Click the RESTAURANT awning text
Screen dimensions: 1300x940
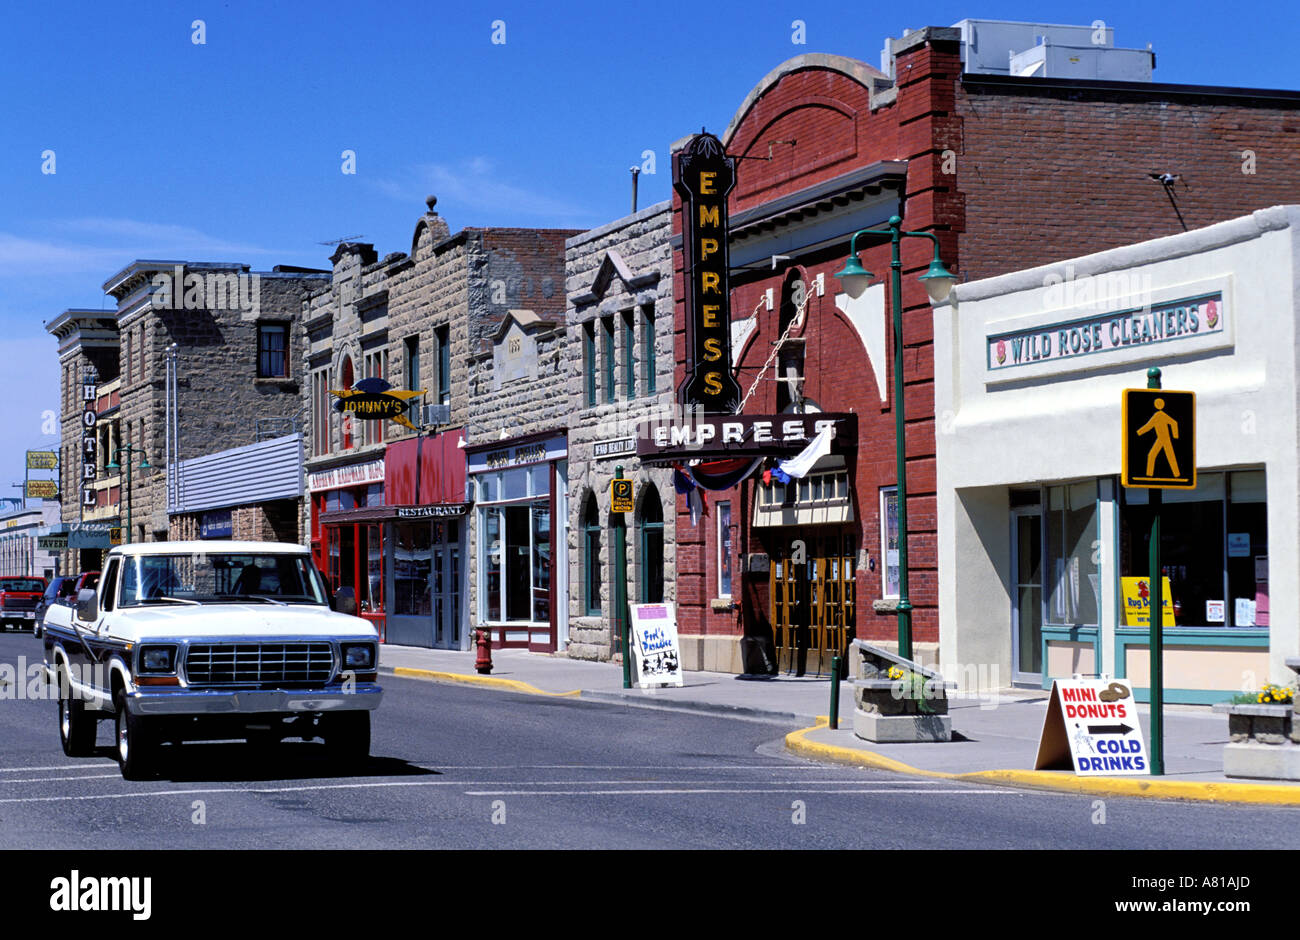tap(431, 510)
